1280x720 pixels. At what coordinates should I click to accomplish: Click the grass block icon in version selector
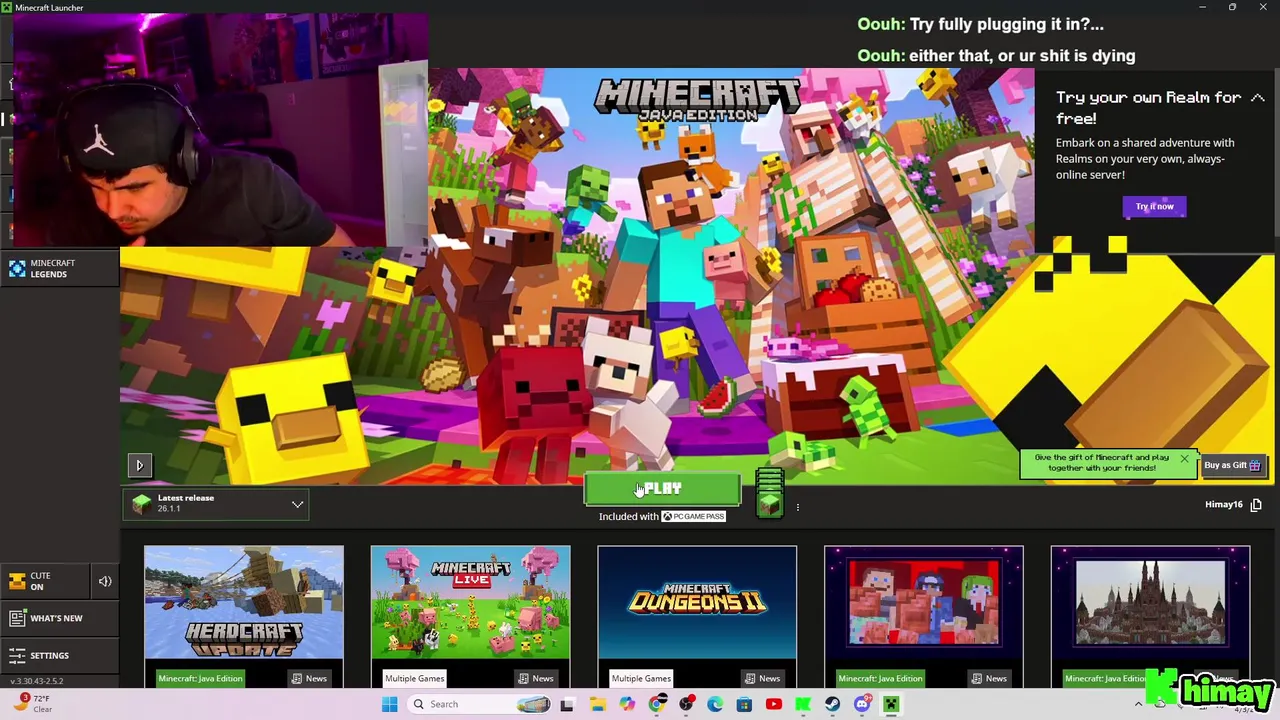(x=141, y=505)
